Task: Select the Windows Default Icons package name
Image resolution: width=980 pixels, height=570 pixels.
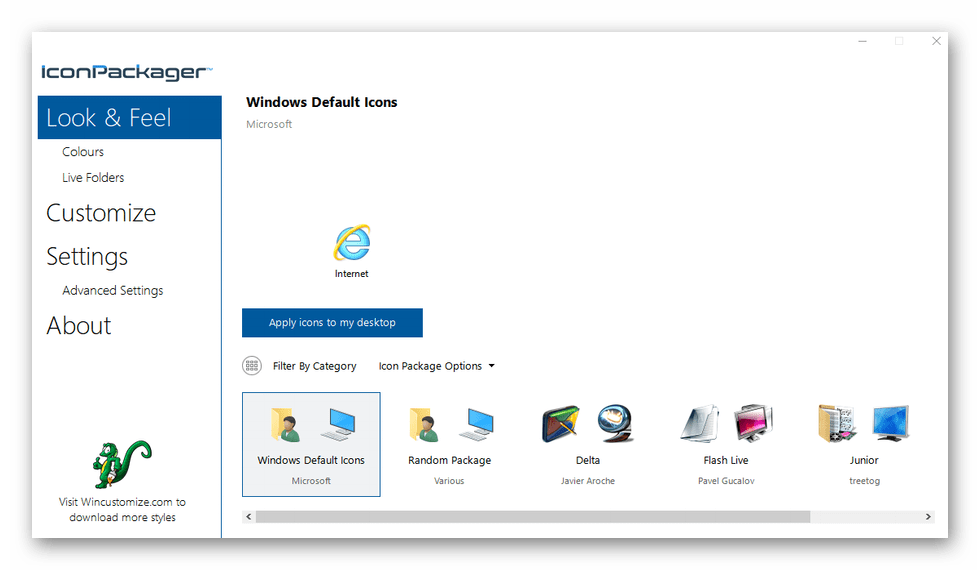Action: click(x=311, y=461)
